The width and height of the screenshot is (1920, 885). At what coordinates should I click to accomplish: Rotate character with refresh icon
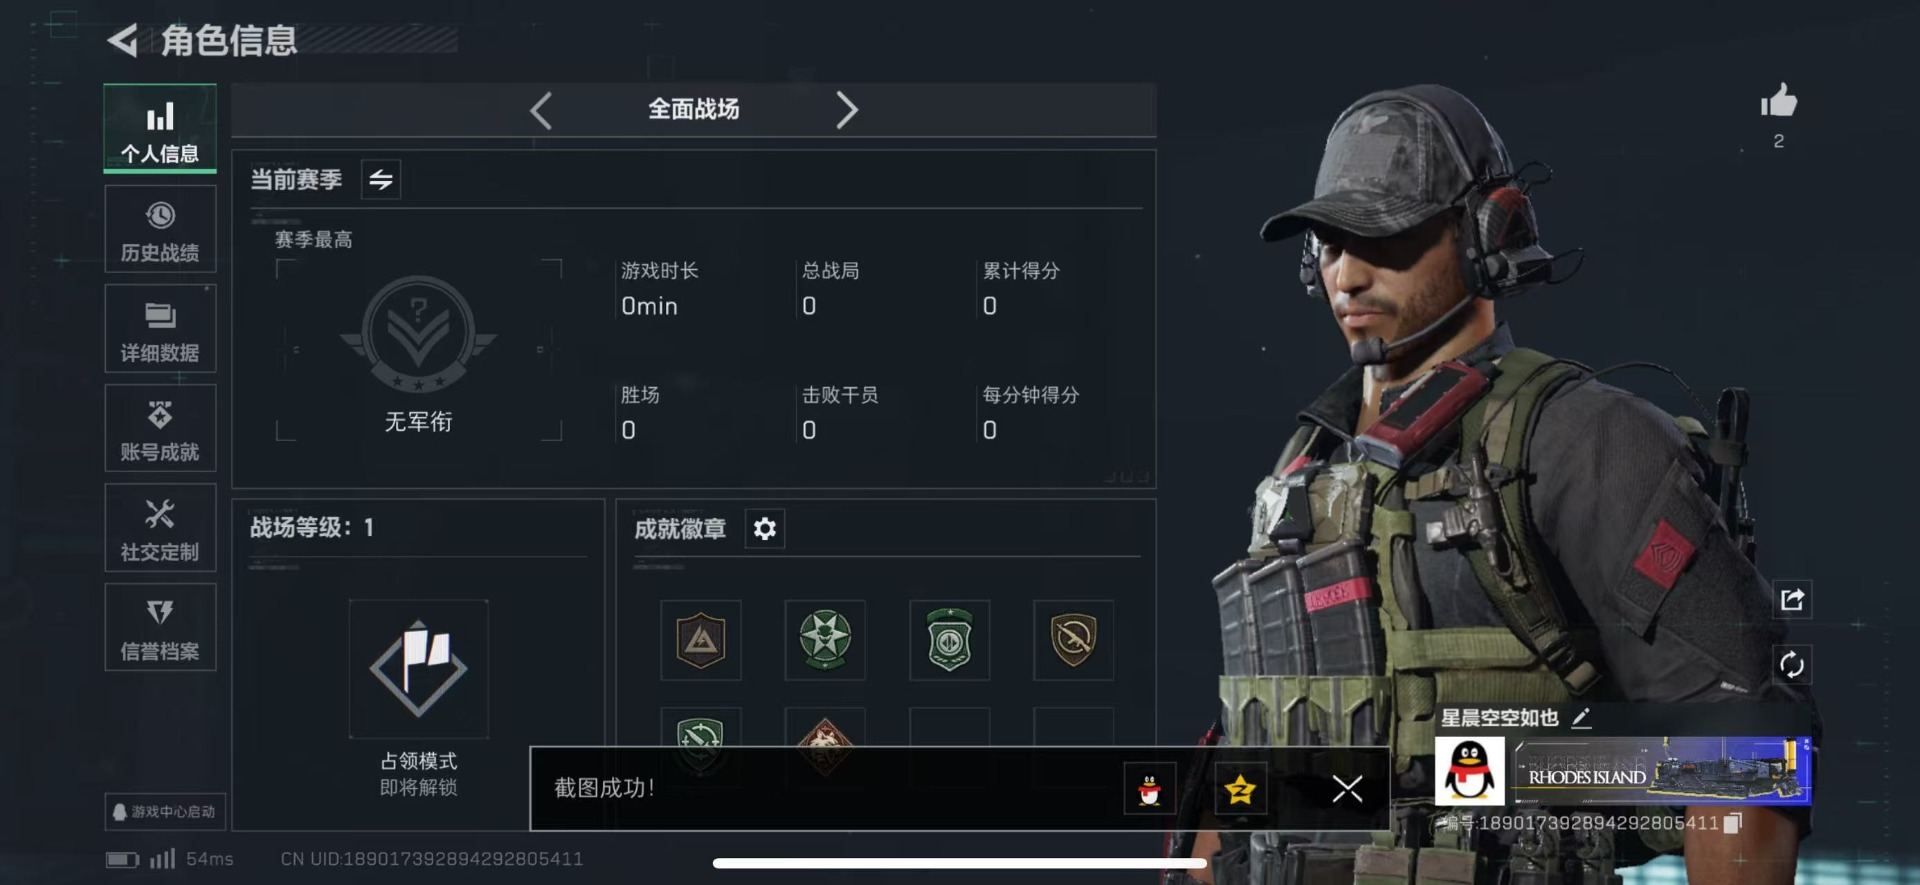1791,664
